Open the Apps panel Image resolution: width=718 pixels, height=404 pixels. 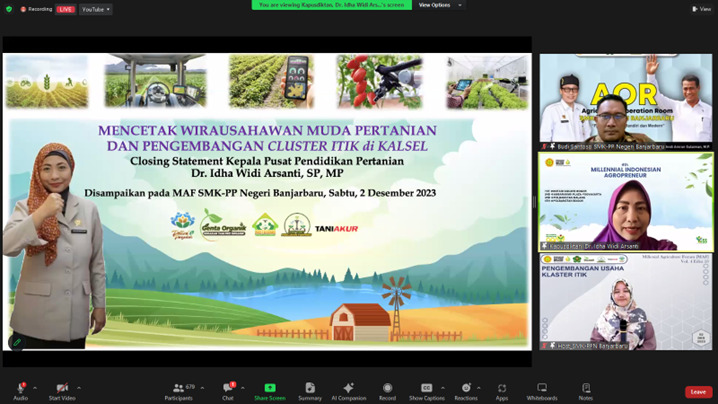(x=502, y=388)
